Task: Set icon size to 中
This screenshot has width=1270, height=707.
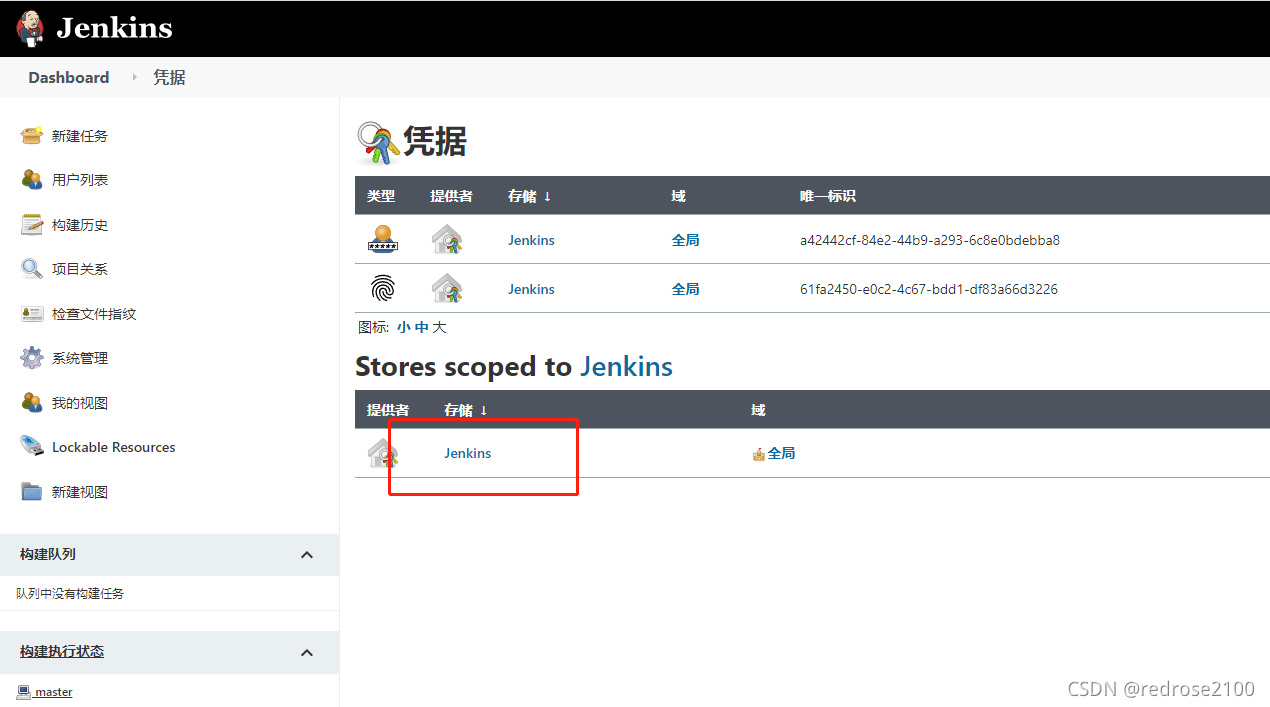Action: click(x=421, y=327)
